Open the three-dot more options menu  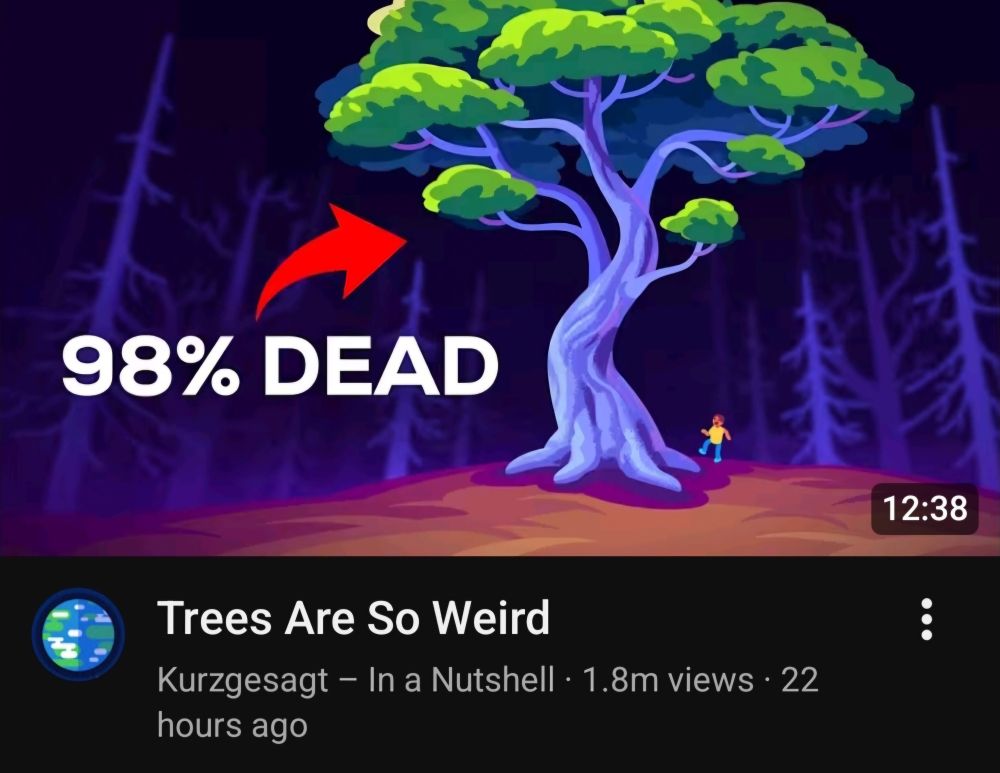tap(927, 619)
